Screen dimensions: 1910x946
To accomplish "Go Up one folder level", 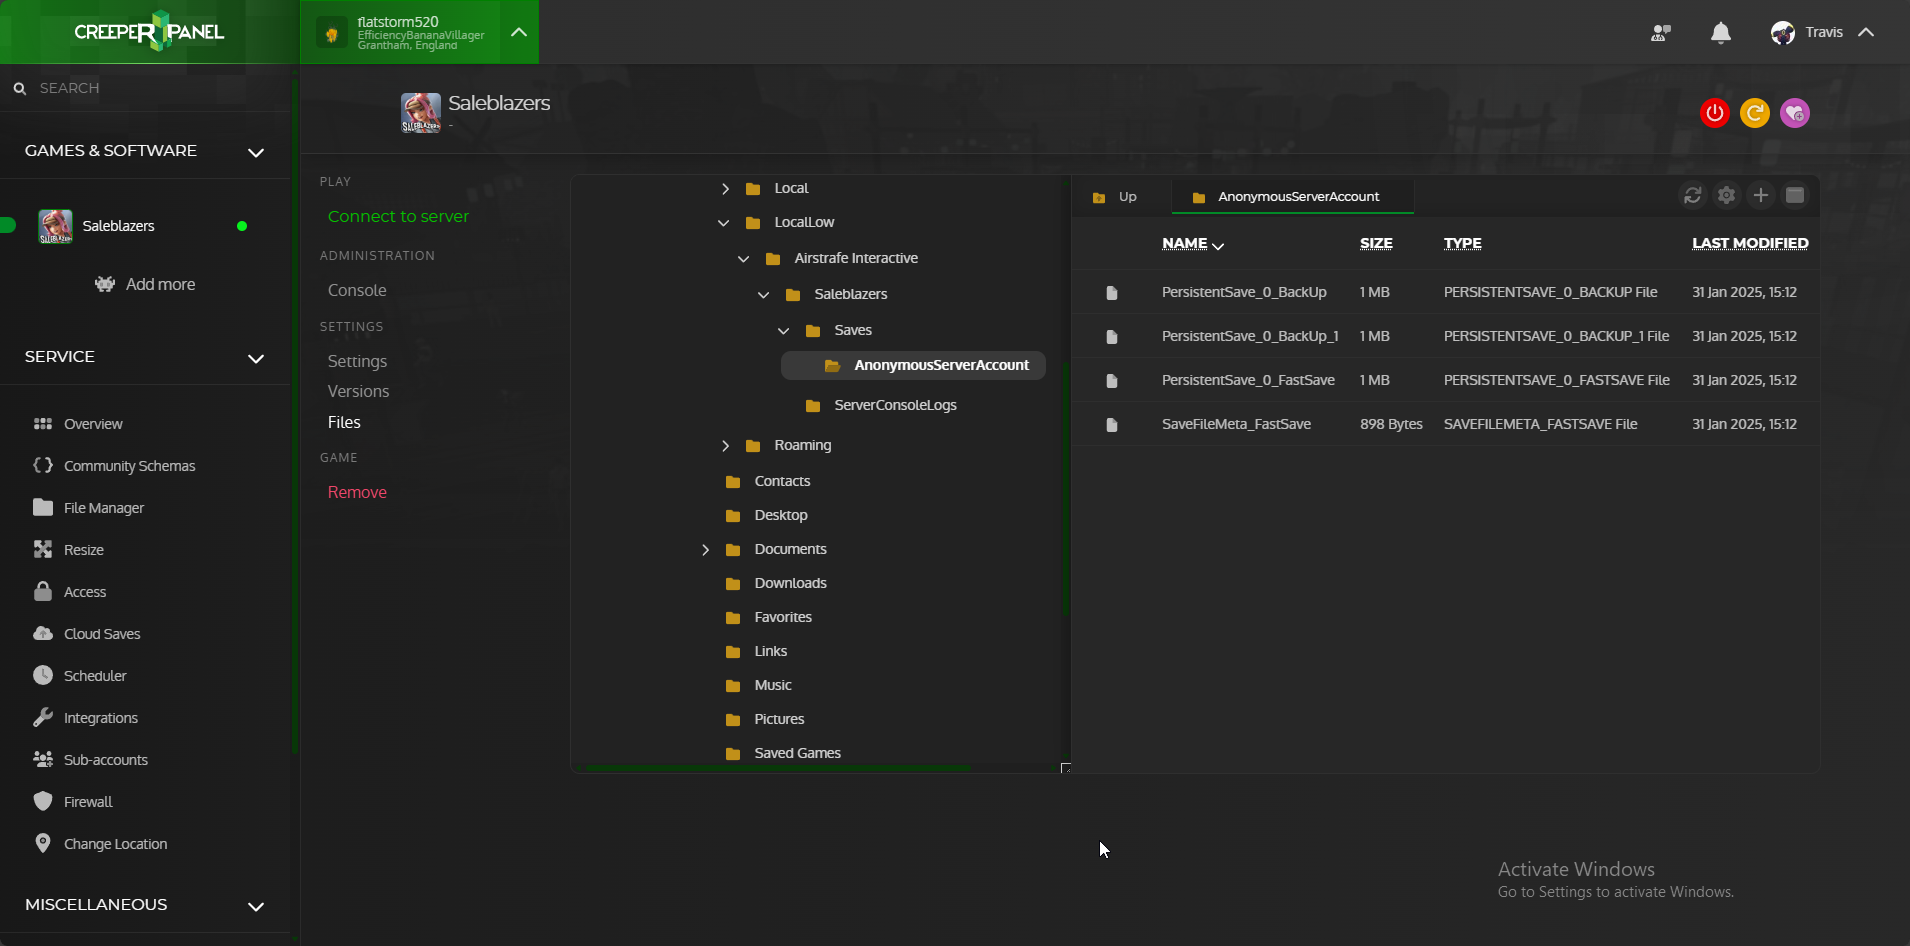I will click(1115, 196).
